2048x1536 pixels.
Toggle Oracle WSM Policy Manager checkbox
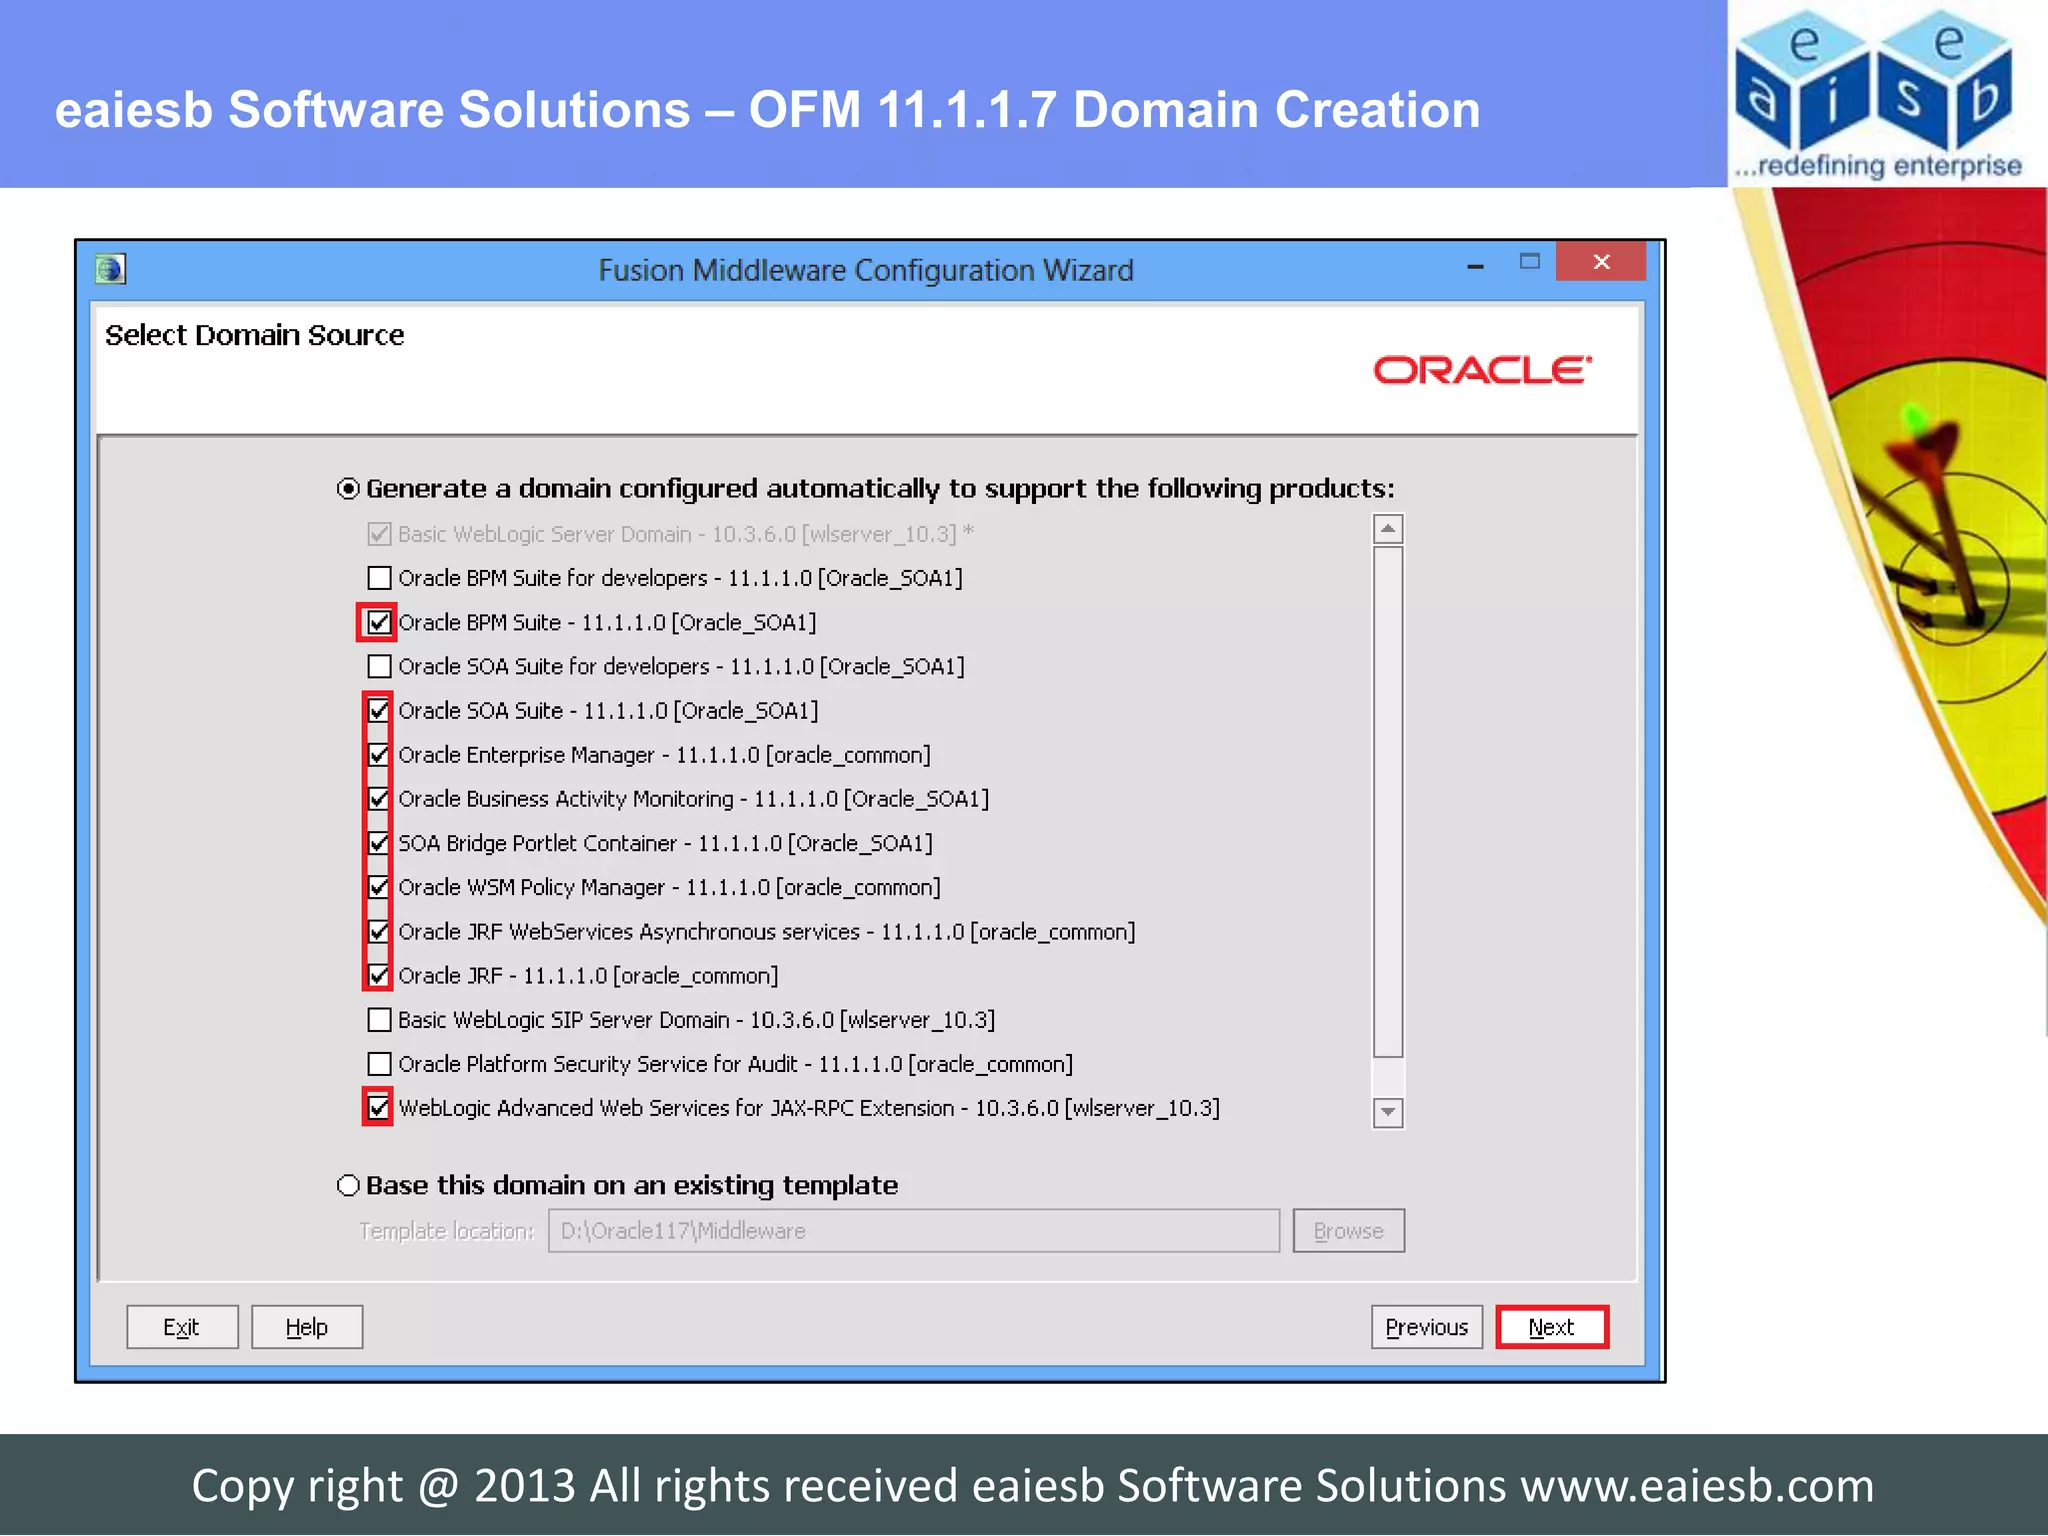click(379, 887)
